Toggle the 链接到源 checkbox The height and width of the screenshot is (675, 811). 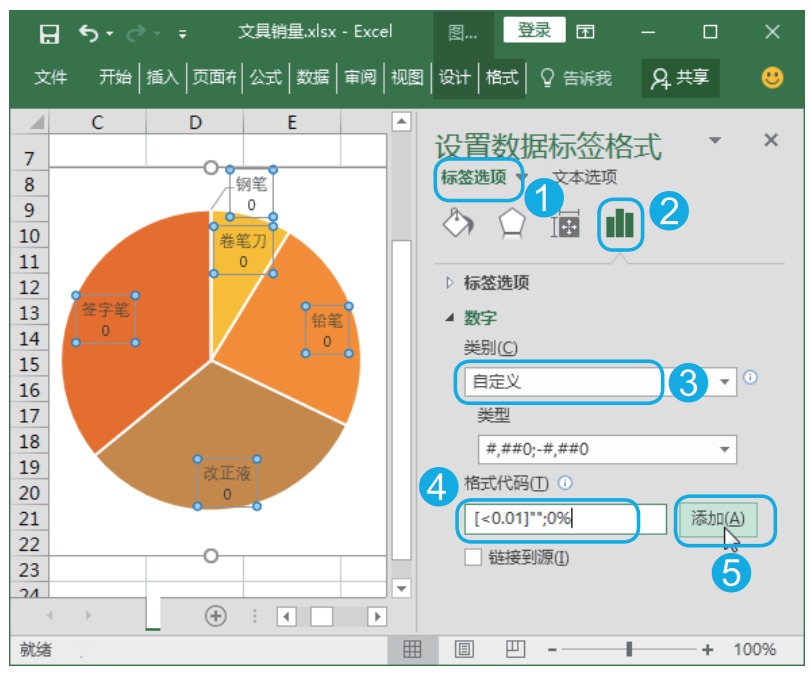[x=473, y=558]
